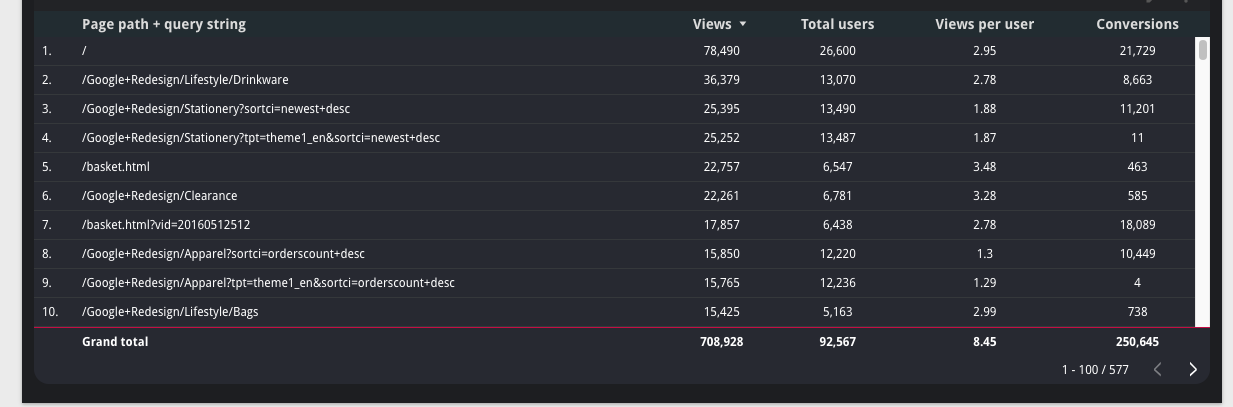Select the Stationery?sortci=newest+desc row
The image size is (1233, 407).
point(615,109)
